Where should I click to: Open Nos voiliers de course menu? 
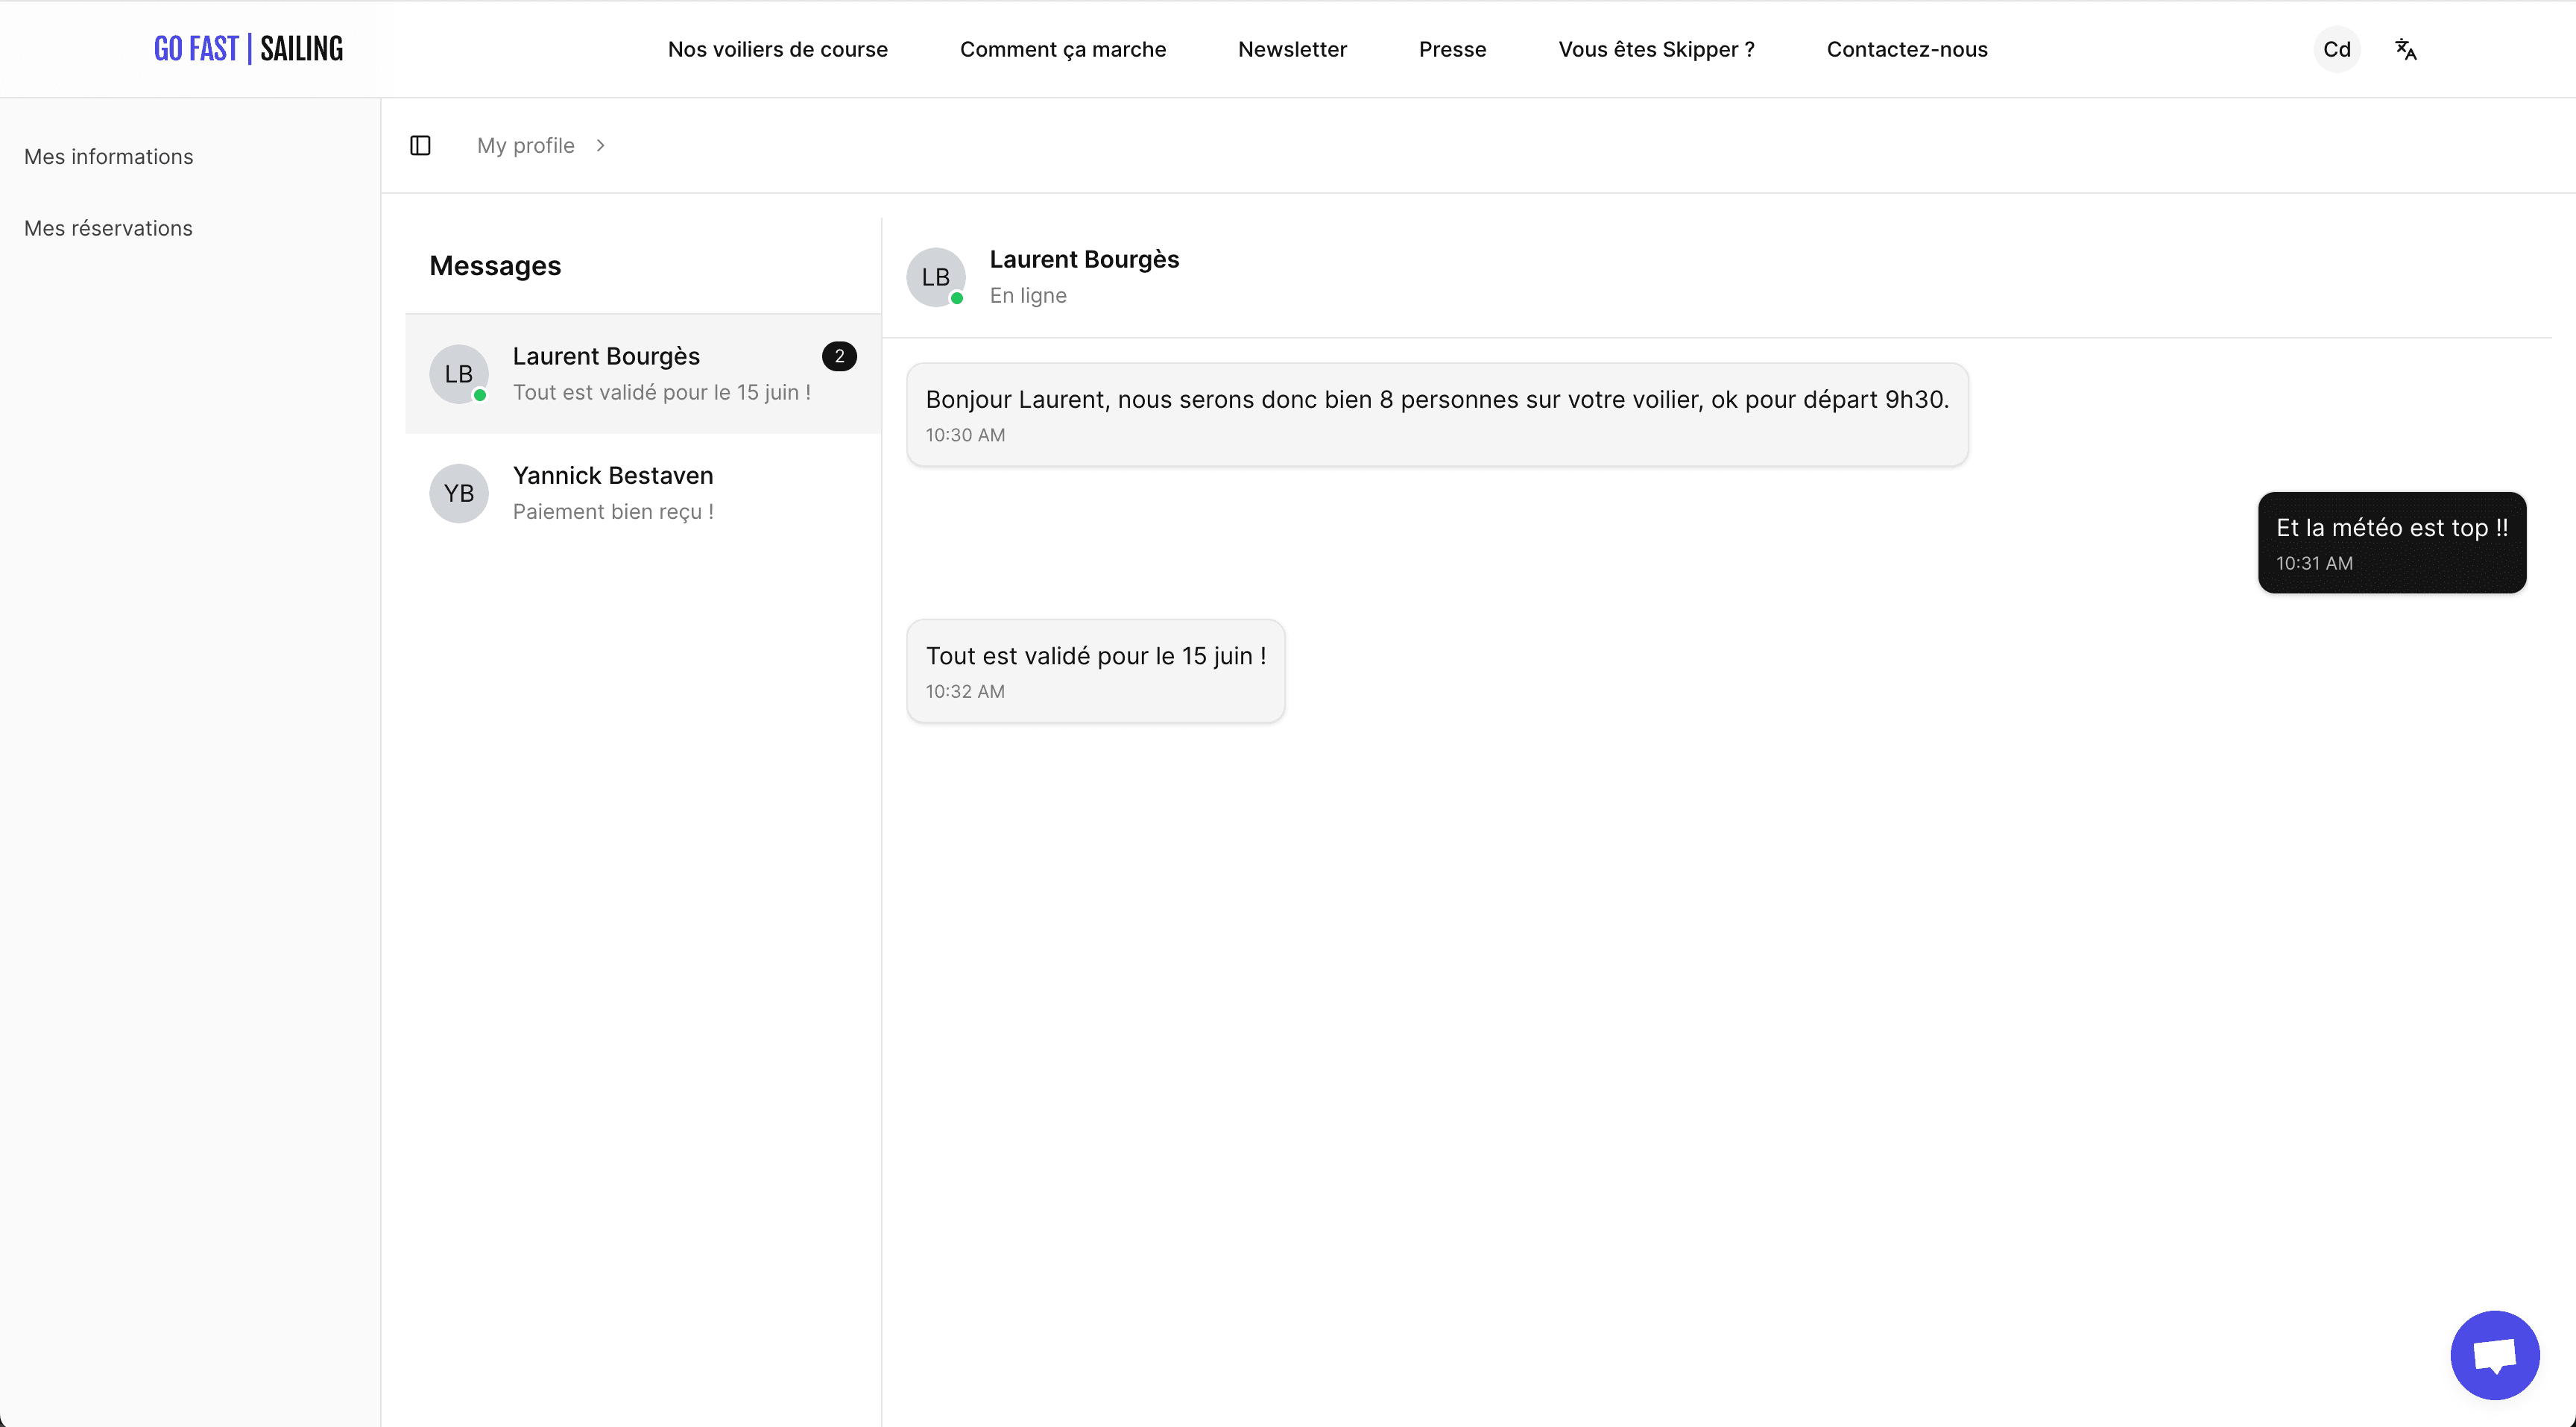(x=777, y=49)
